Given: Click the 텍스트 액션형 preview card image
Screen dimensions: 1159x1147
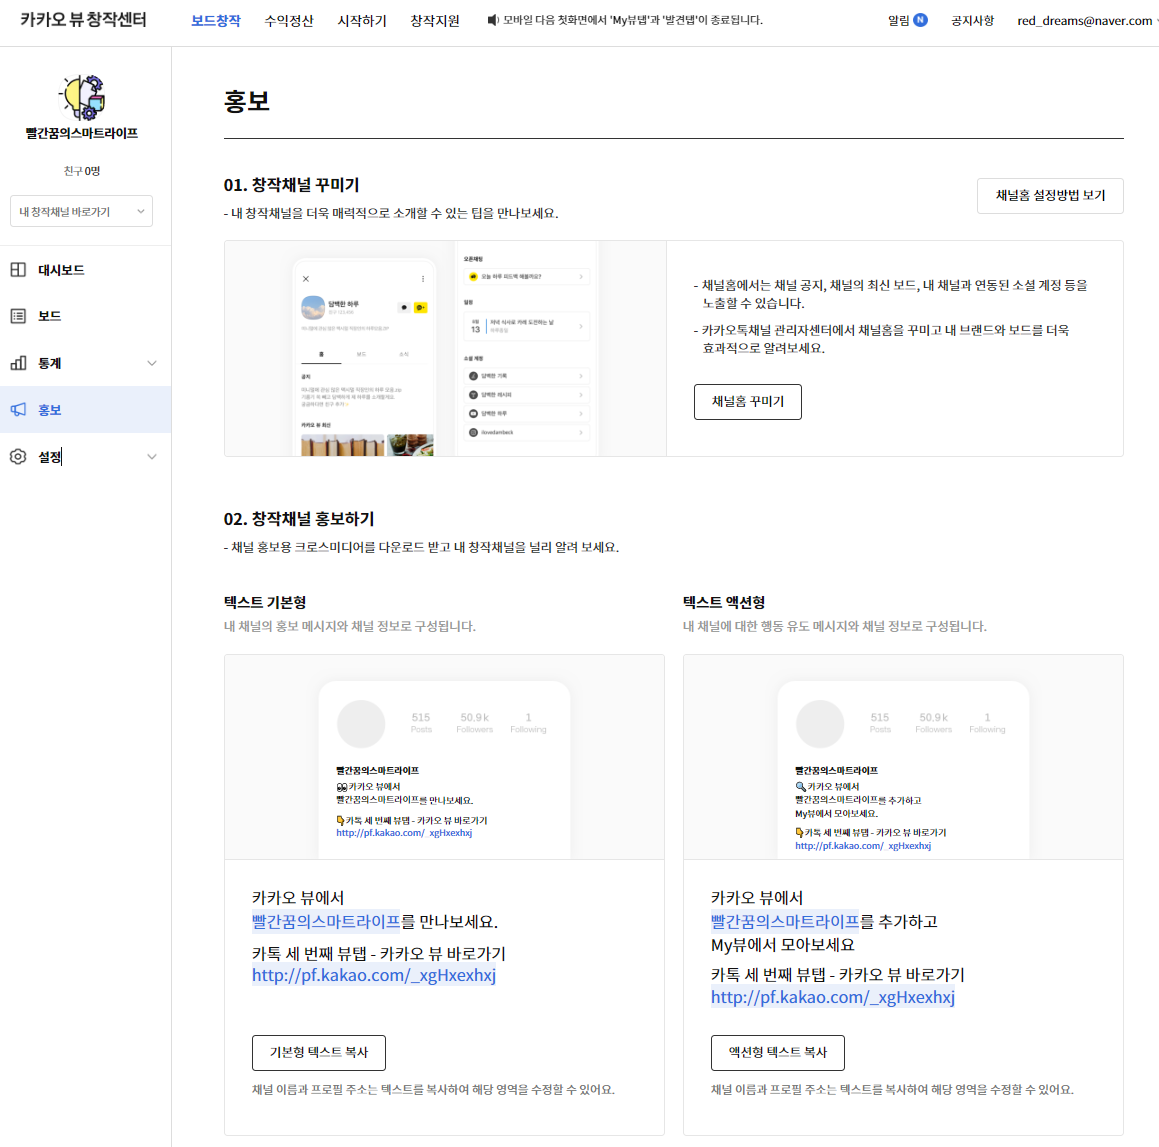Looking at the screenshot, I should (903, 757).
